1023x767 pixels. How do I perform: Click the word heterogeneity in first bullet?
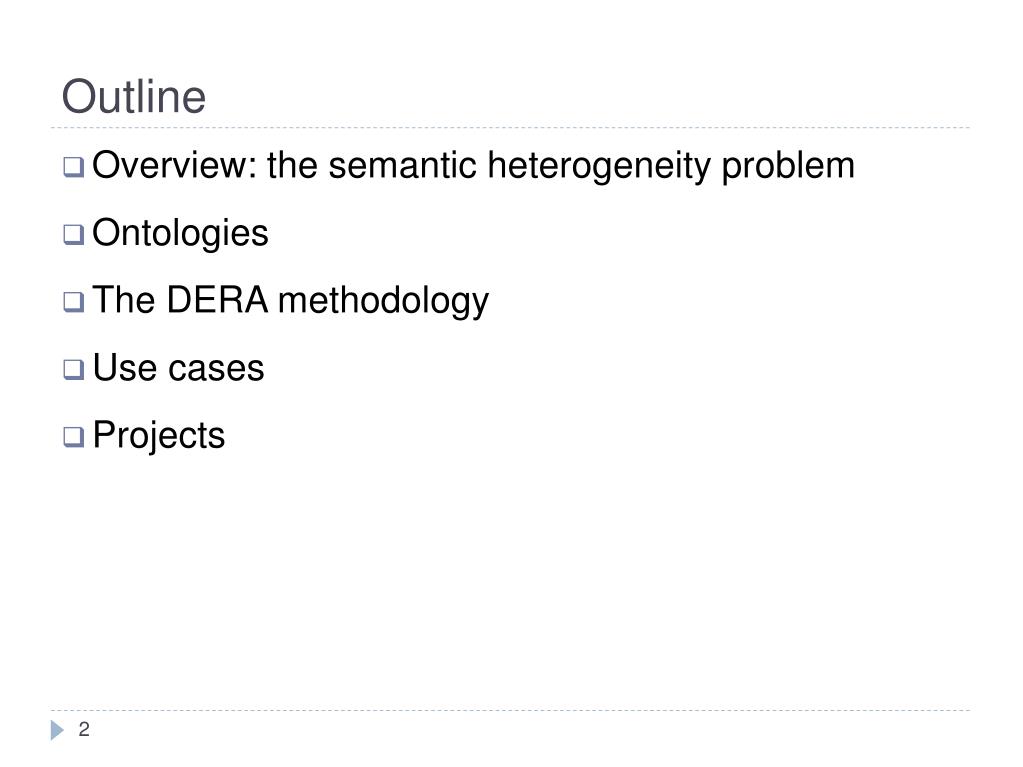599,166
